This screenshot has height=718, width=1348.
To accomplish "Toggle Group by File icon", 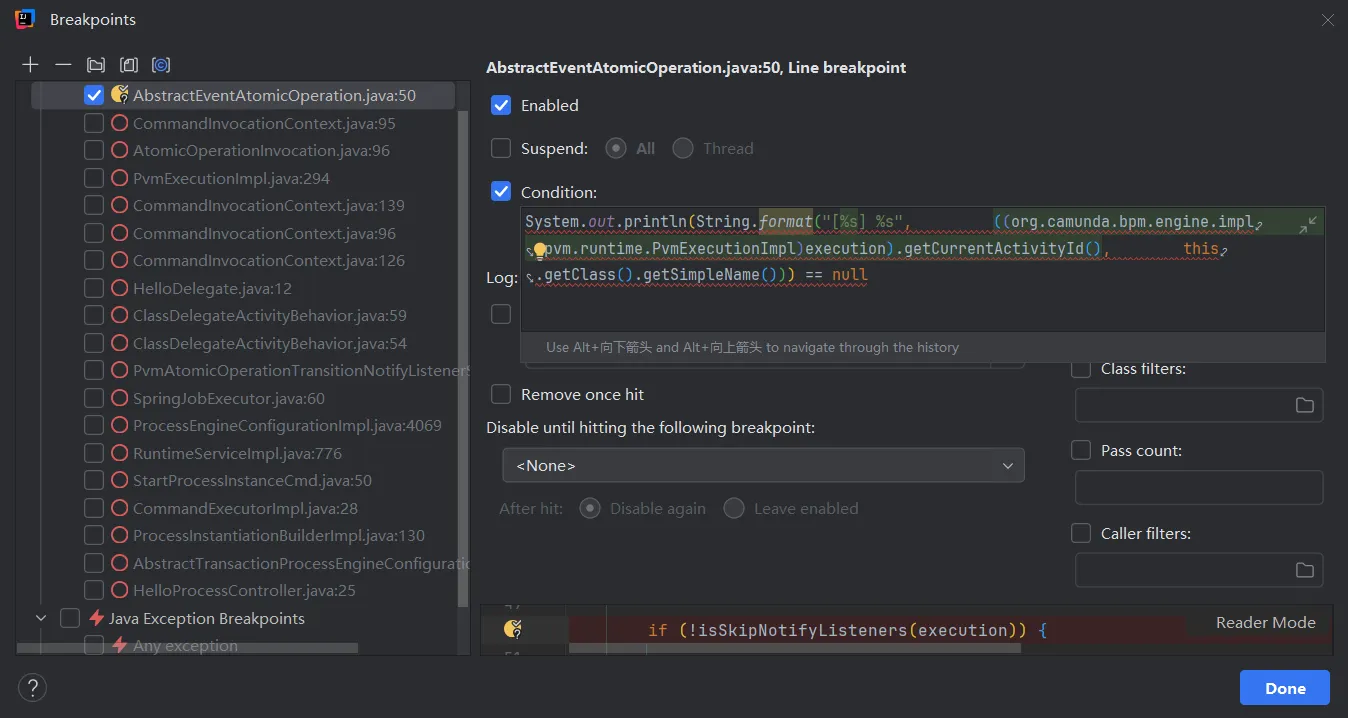I will [x=129, y=65].
